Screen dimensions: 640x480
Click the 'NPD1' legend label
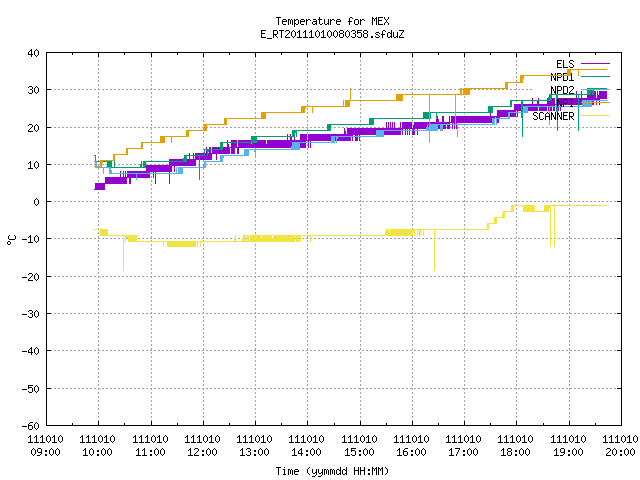tap(562, 77)
